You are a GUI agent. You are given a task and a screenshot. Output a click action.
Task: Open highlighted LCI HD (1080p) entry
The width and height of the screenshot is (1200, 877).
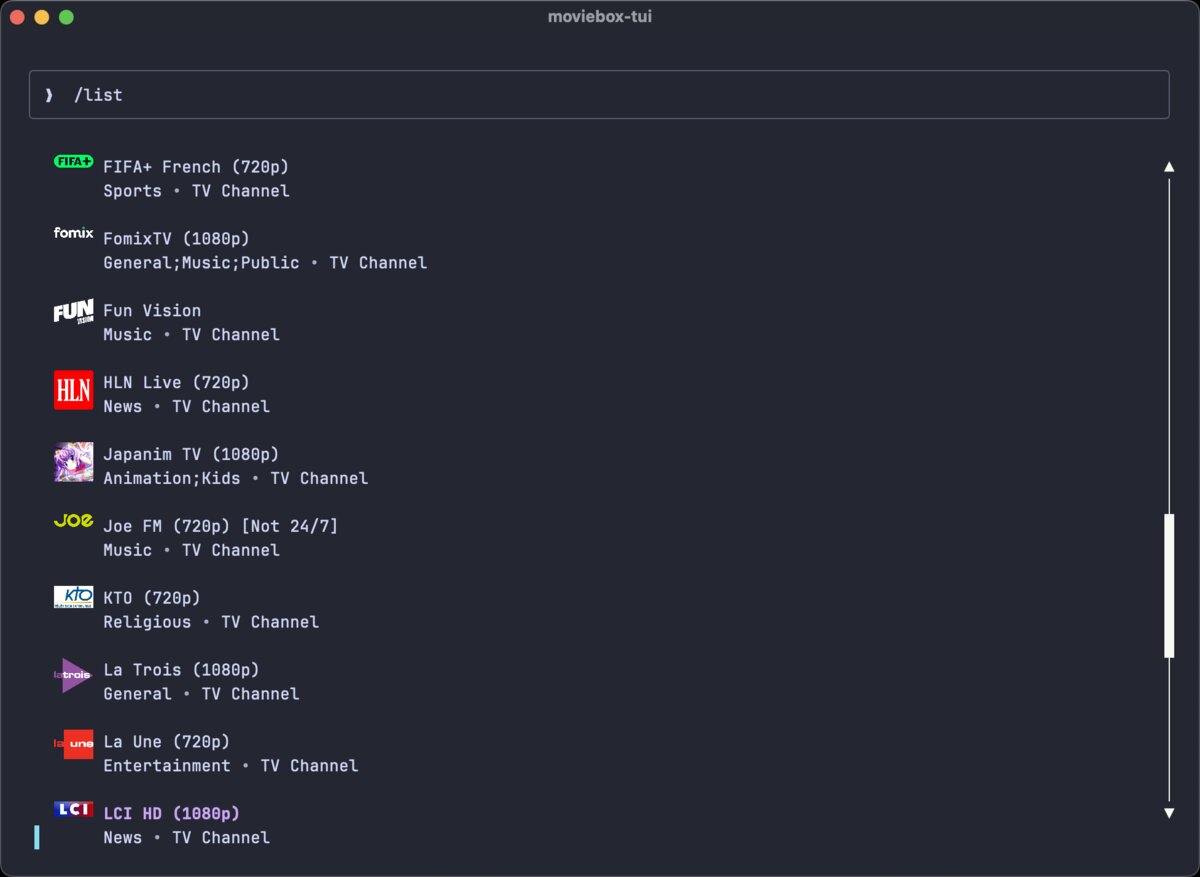pos(172,815)
